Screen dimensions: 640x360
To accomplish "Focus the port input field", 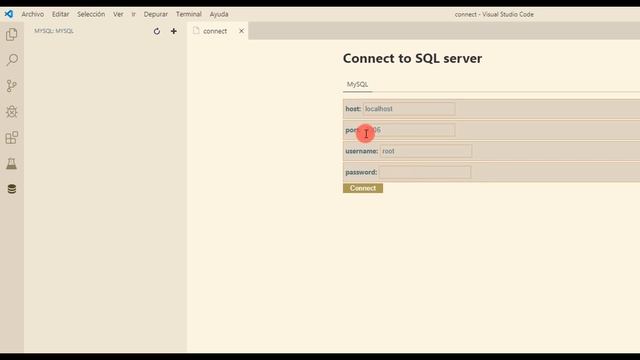I will pyautogui.click(x=409, y=130).
